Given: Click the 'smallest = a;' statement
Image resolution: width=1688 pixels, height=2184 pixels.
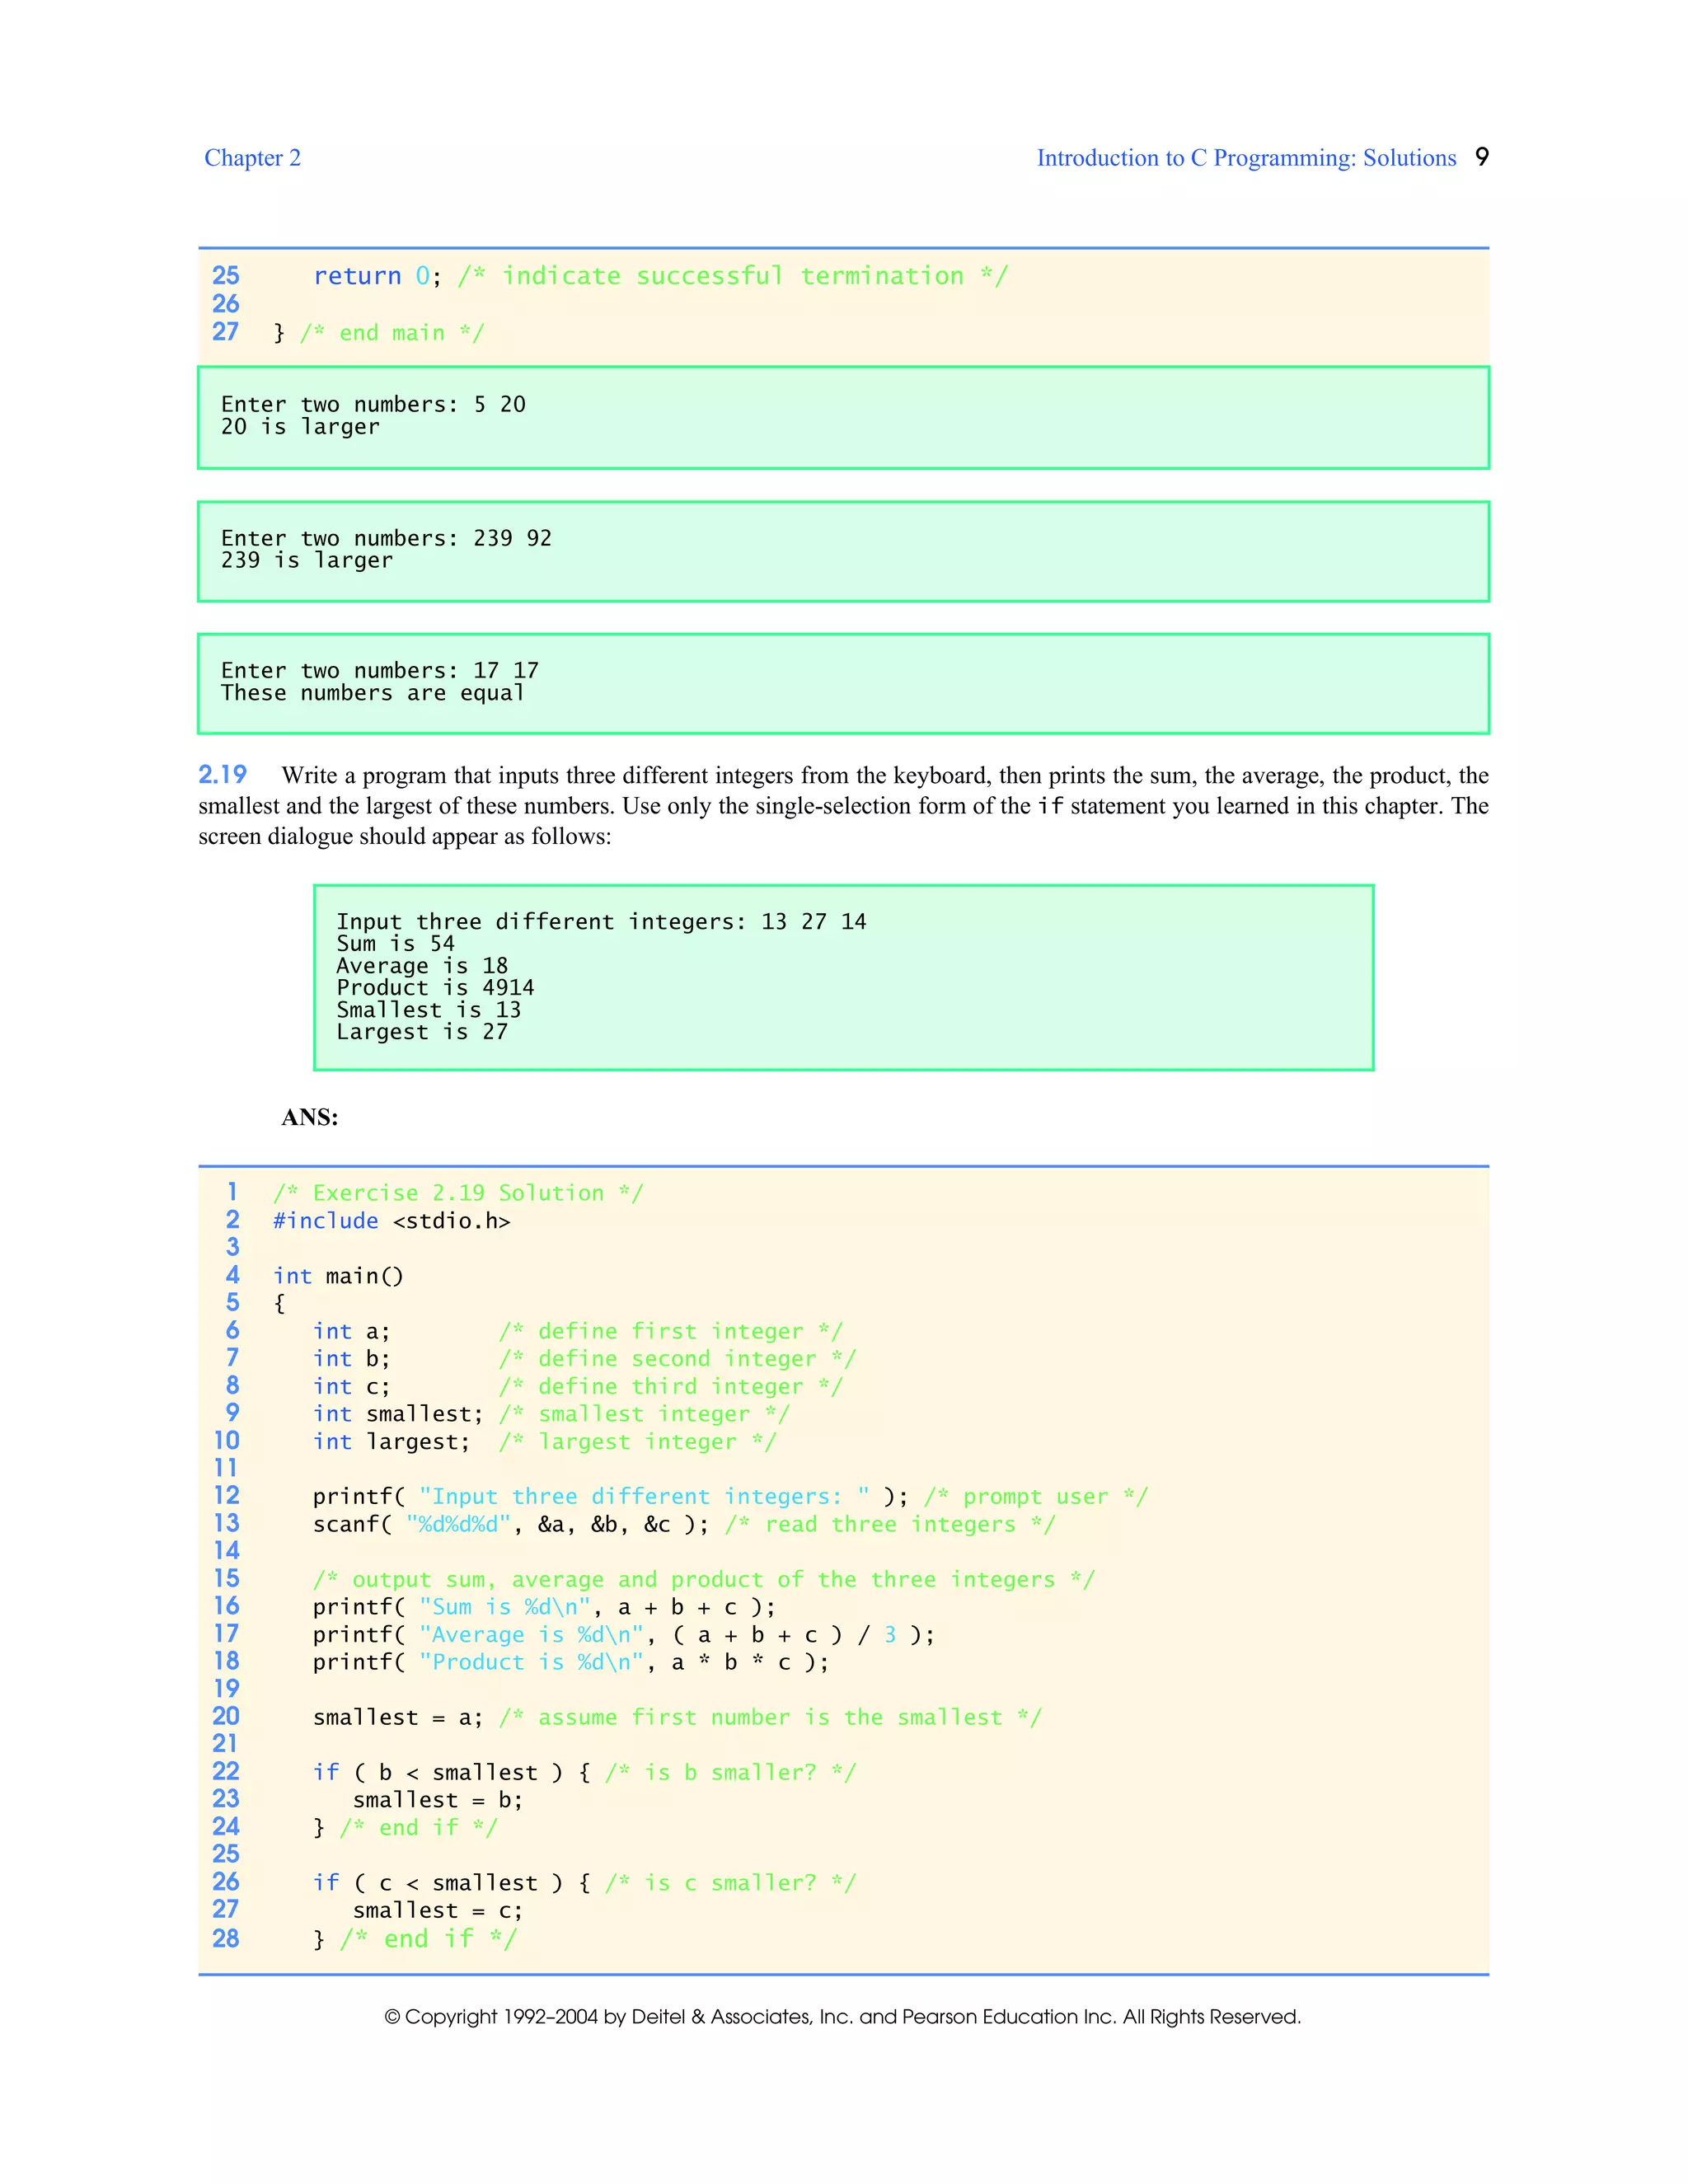Looking at the screenshot, I should (398, 1718).
